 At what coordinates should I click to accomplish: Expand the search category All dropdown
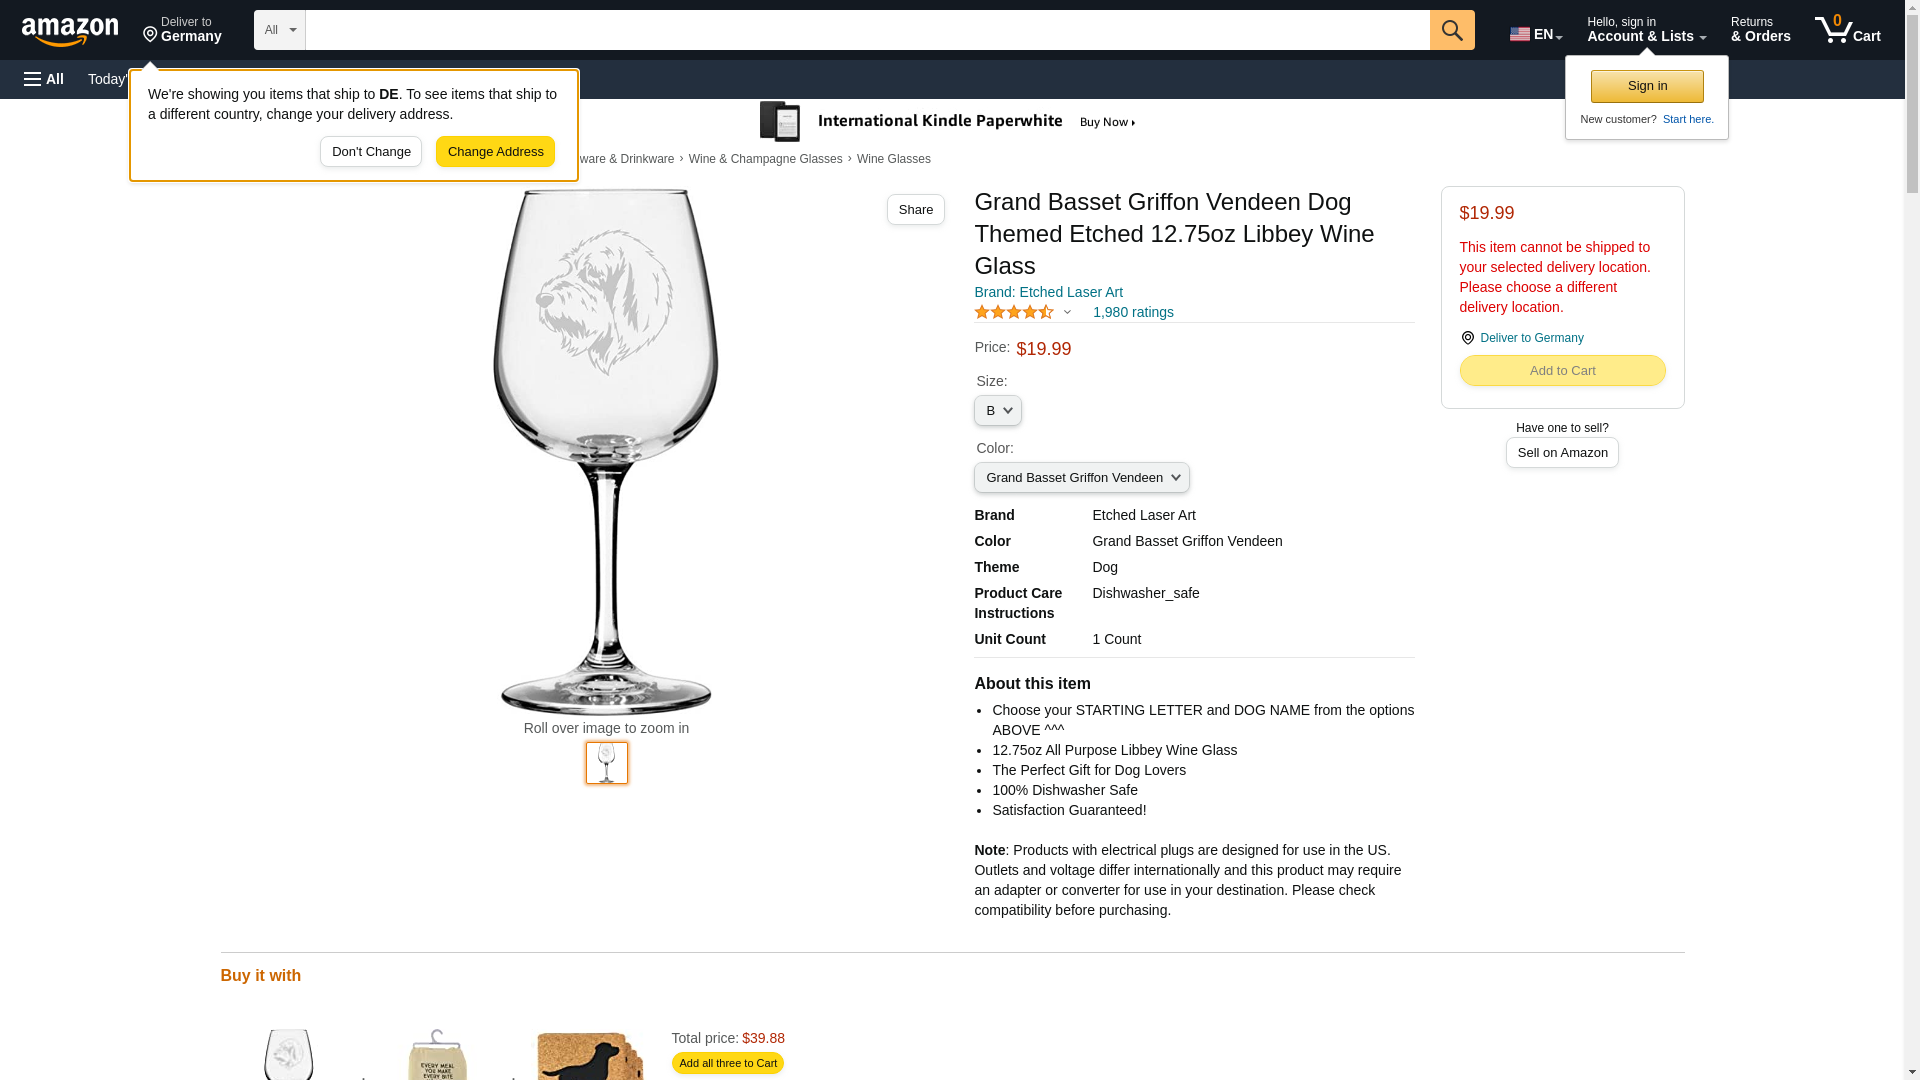click(x=280, y=30)
